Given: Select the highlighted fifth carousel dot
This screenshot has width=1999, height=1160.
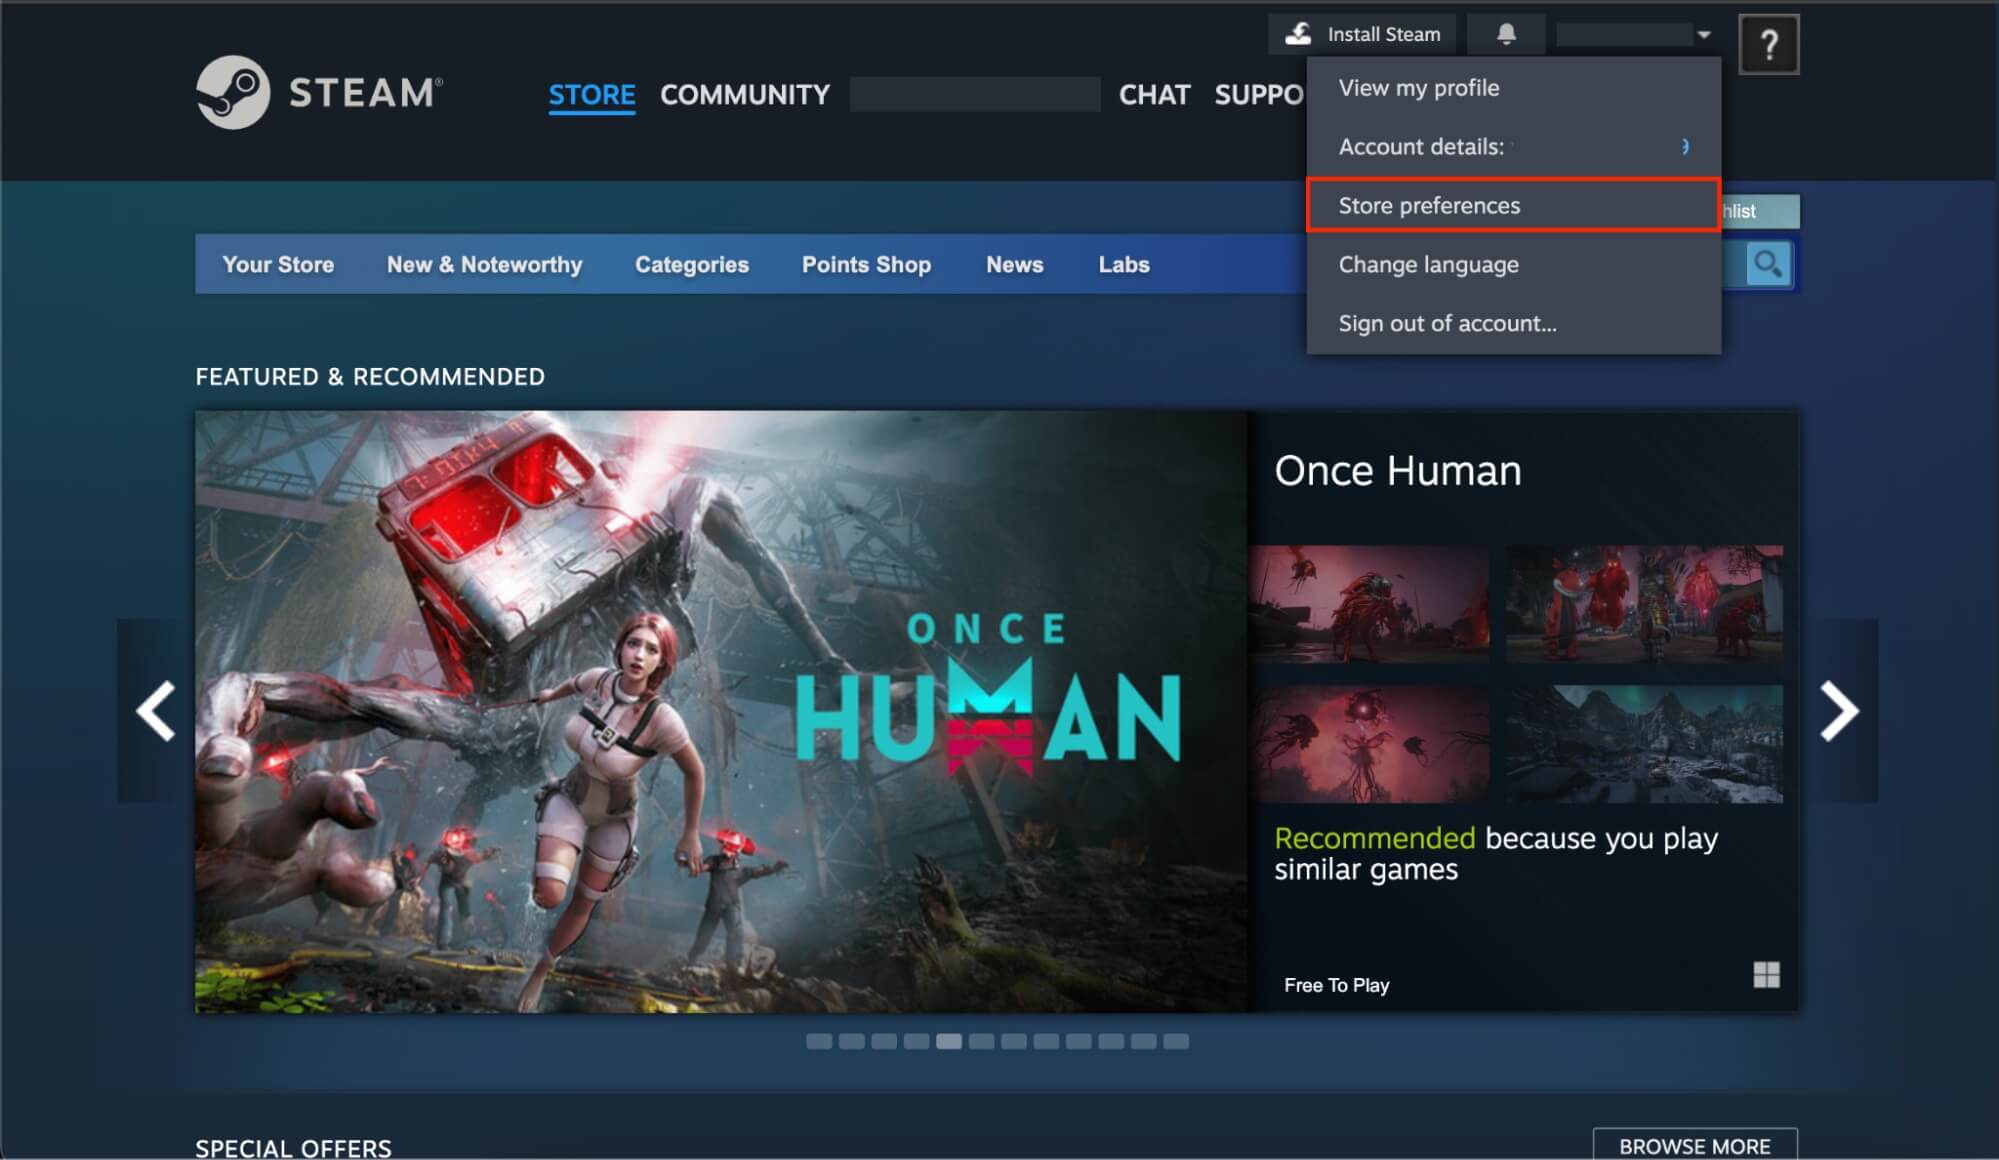Looking at the screenshot, I should [x=949, y=1042].
